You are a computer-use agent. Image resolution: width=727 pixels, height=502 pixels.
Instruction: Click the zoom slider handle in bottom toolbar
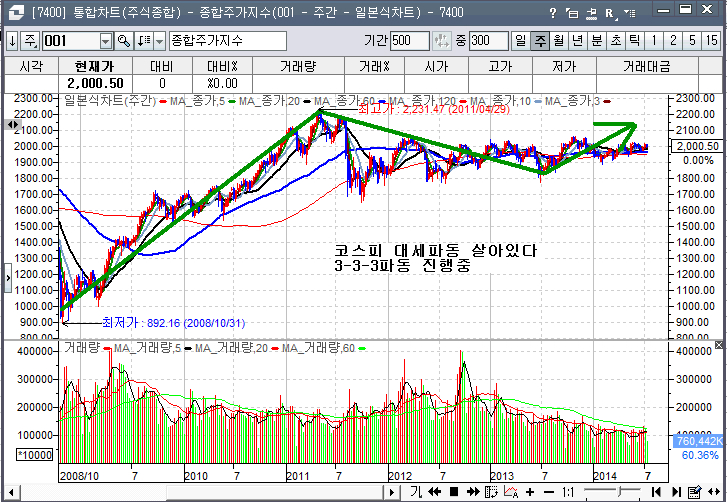pyautogui.click(x=621, y=491)
